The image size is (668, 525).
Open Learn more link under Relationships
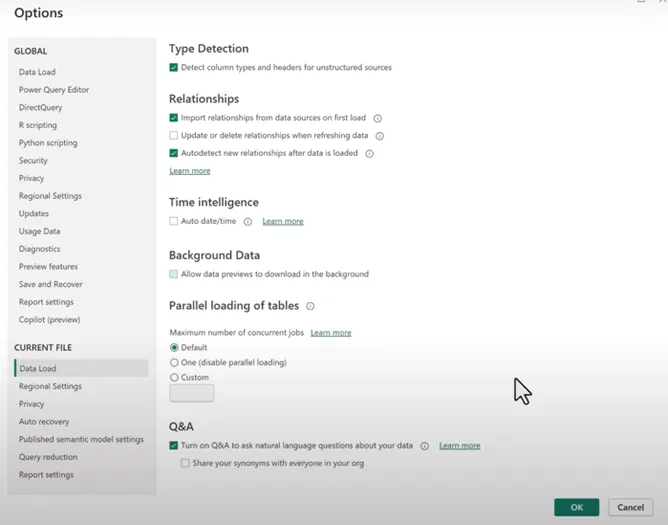(190, 171)
